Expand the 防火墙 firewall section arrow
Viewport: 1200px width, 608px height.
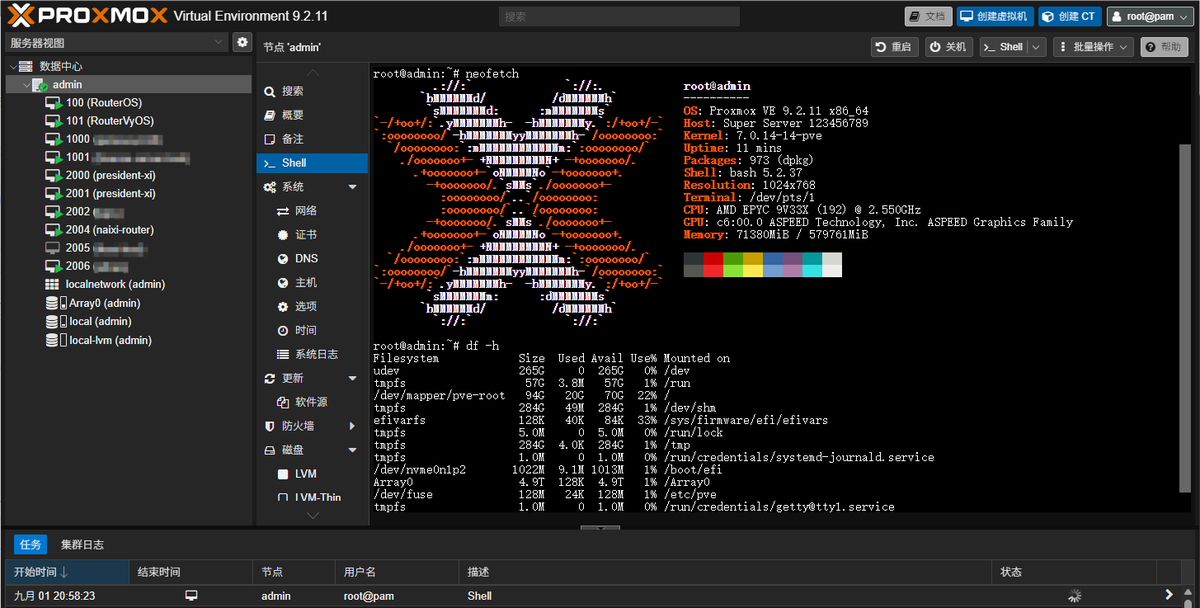point(352,426)
